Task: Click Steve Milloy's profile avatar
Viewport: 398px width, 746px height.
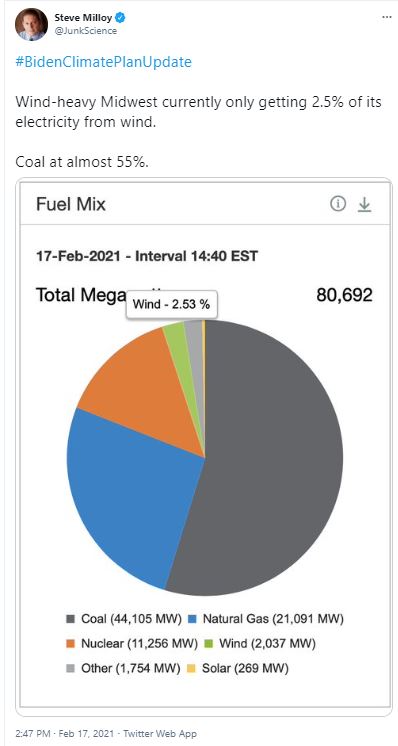Action: [x=31, y=25]
